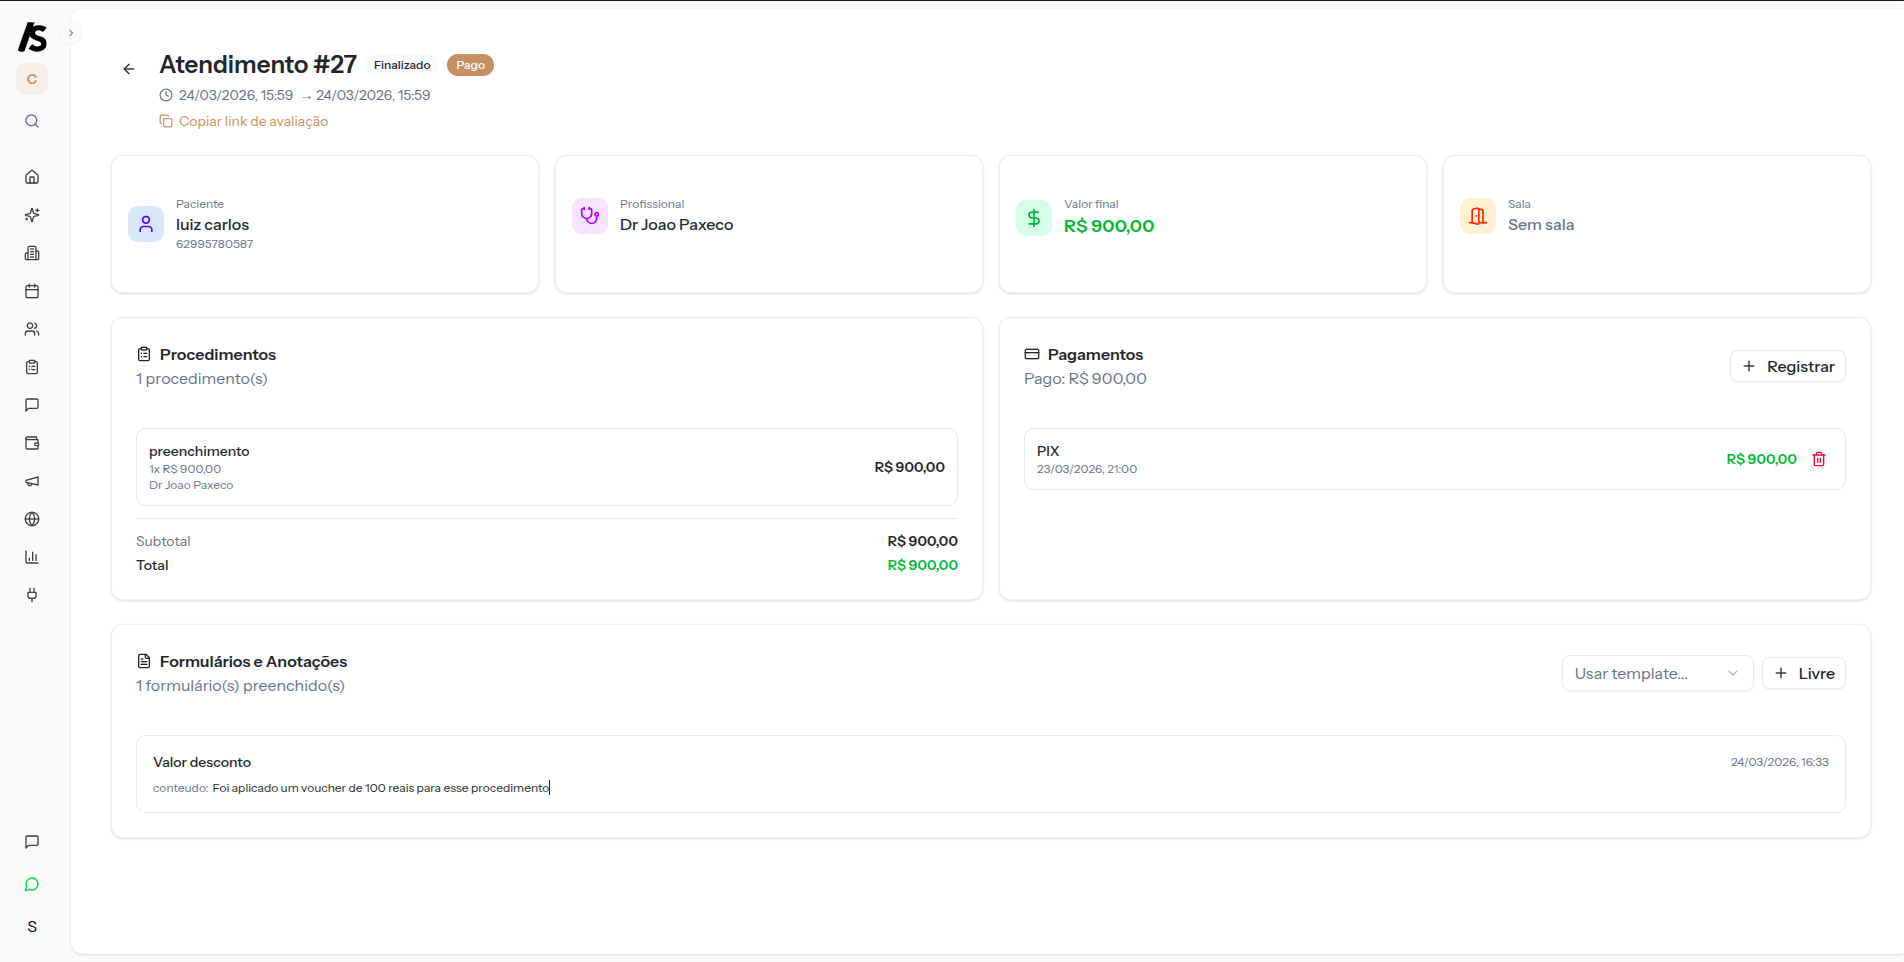Open the sparkles AI icon in sidebar

[x=32, y=215]
